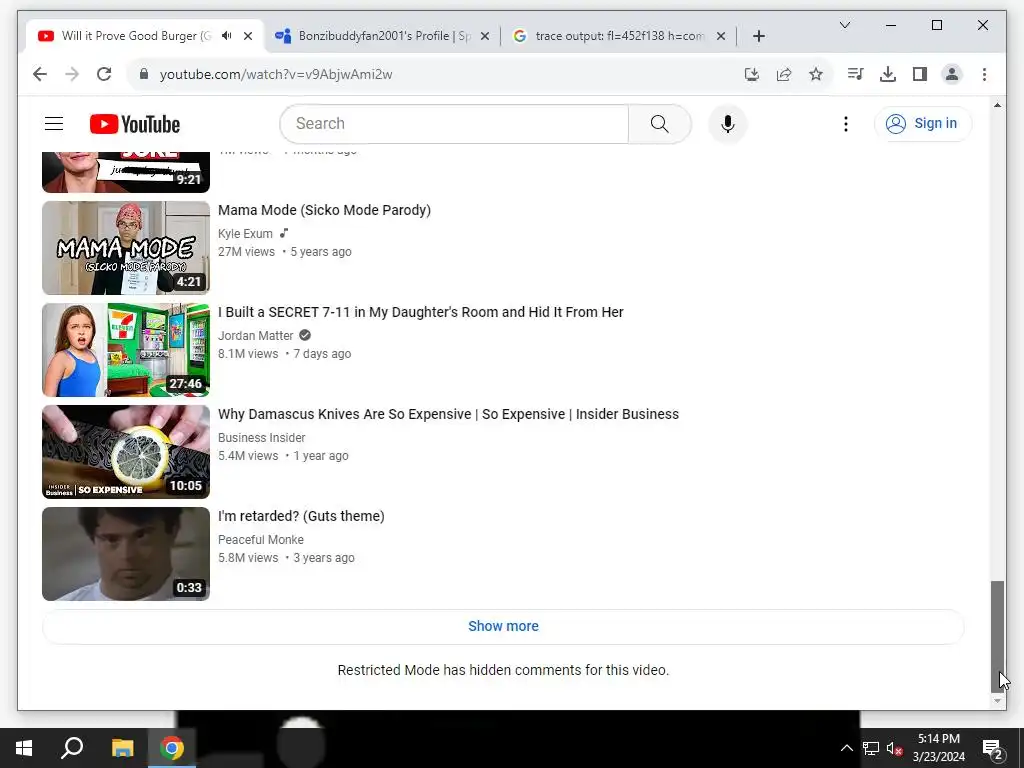
Task: Reload the page
Action: point(104,74)
